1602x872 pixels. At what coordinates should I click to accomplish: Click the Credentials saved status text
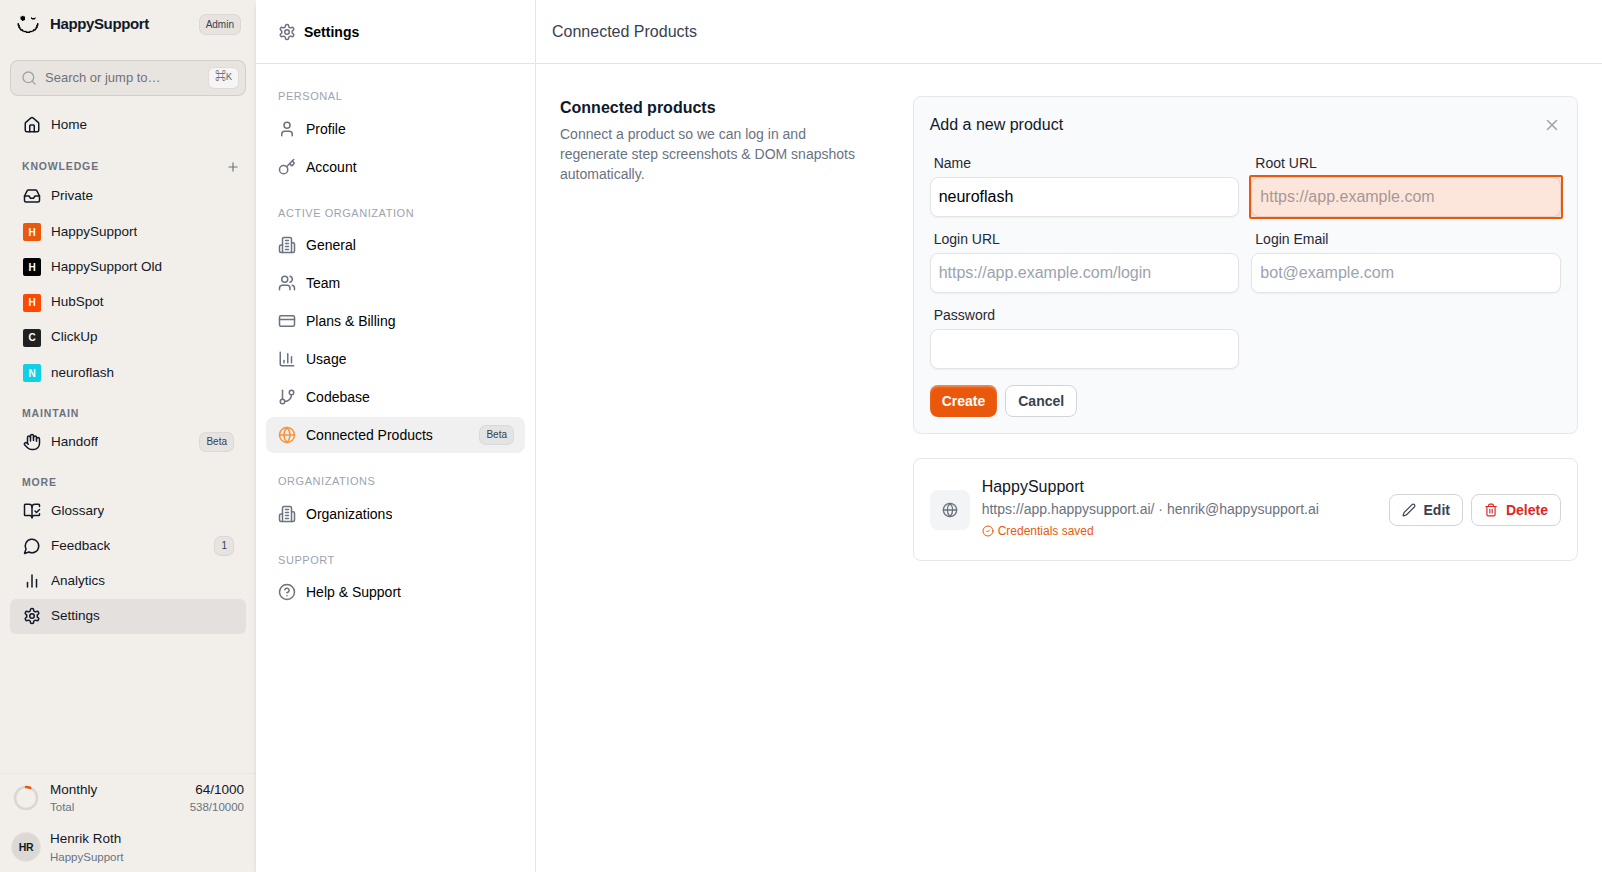point(1045,531)
